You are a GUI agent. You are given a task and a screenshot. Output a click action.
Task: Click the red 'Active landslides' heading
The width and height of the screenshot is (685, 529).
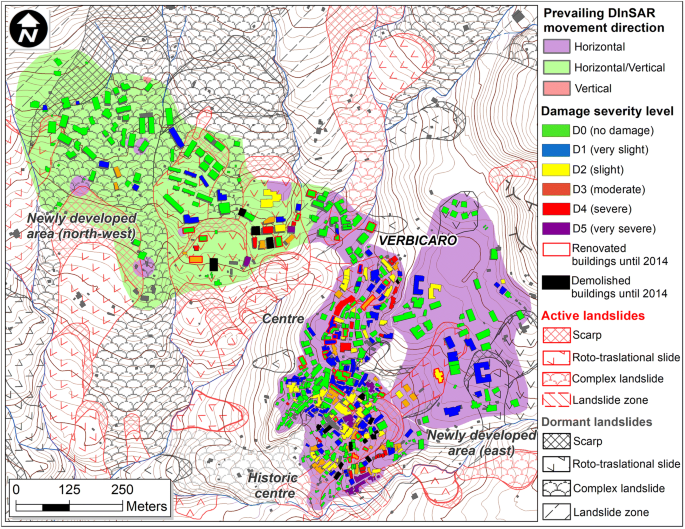point(593,315)
